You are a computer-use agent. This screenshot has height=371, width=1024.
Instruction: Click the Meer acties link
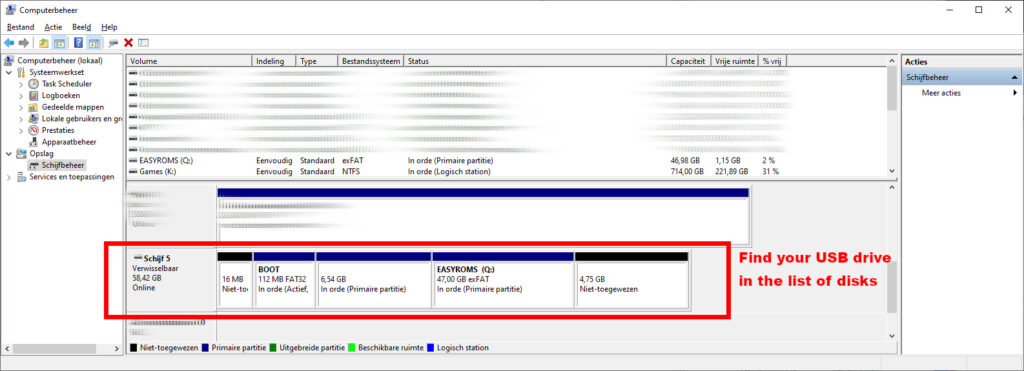tap(941, 93)
